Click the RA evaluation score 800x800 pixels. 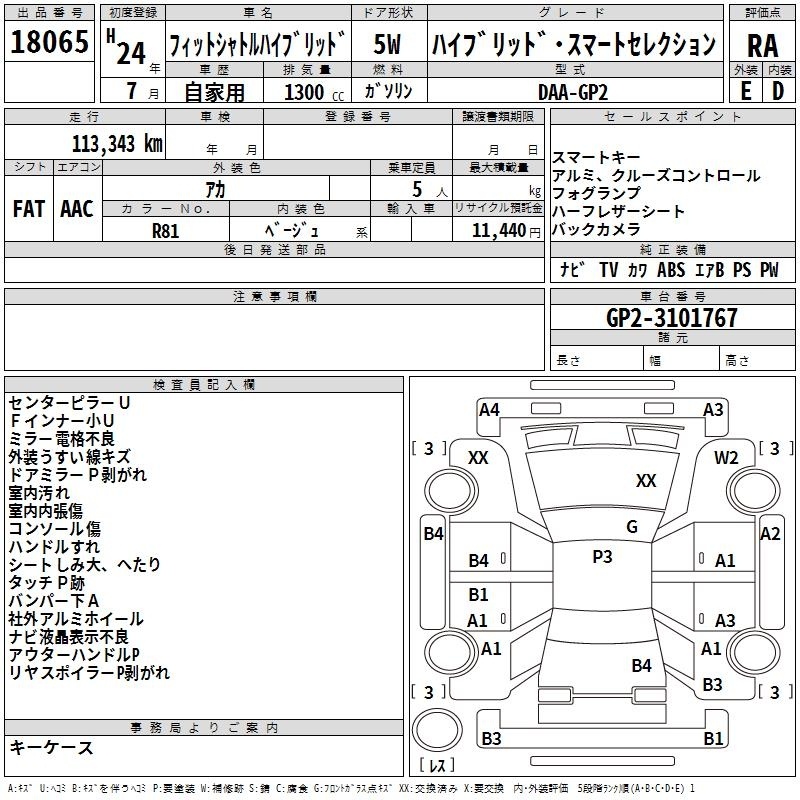[x=762, y=45]
